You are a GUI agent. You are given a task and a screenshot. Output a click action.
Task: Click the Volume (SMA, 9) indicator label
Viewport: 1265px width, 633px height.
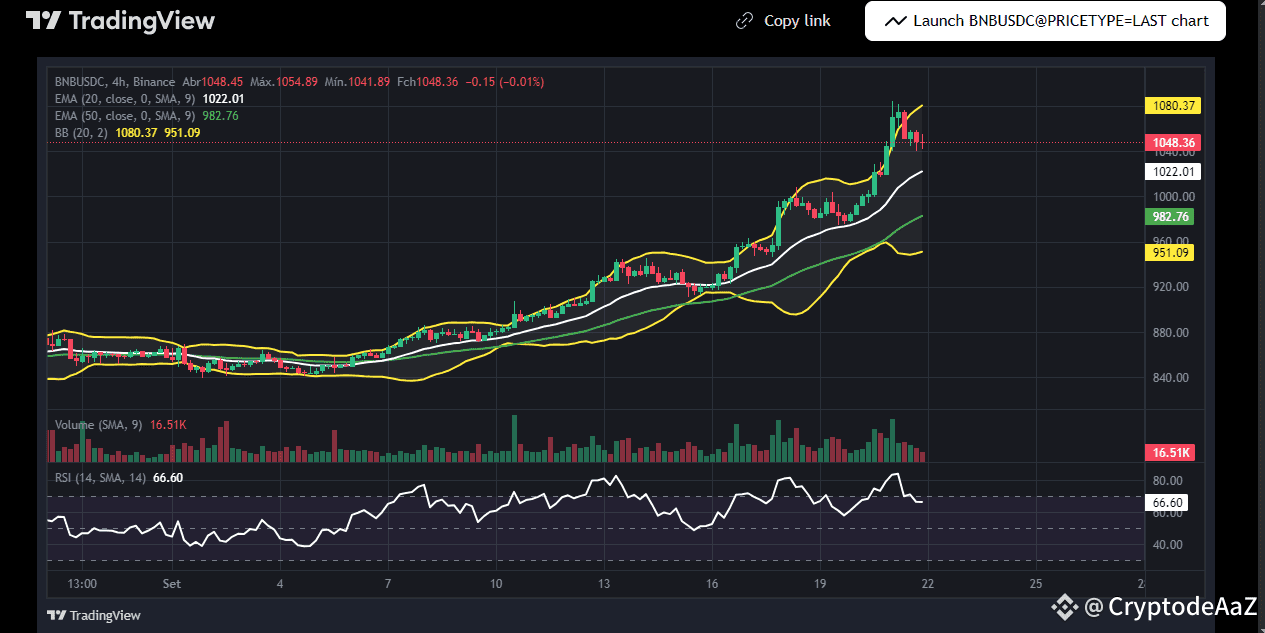point(100,425)
